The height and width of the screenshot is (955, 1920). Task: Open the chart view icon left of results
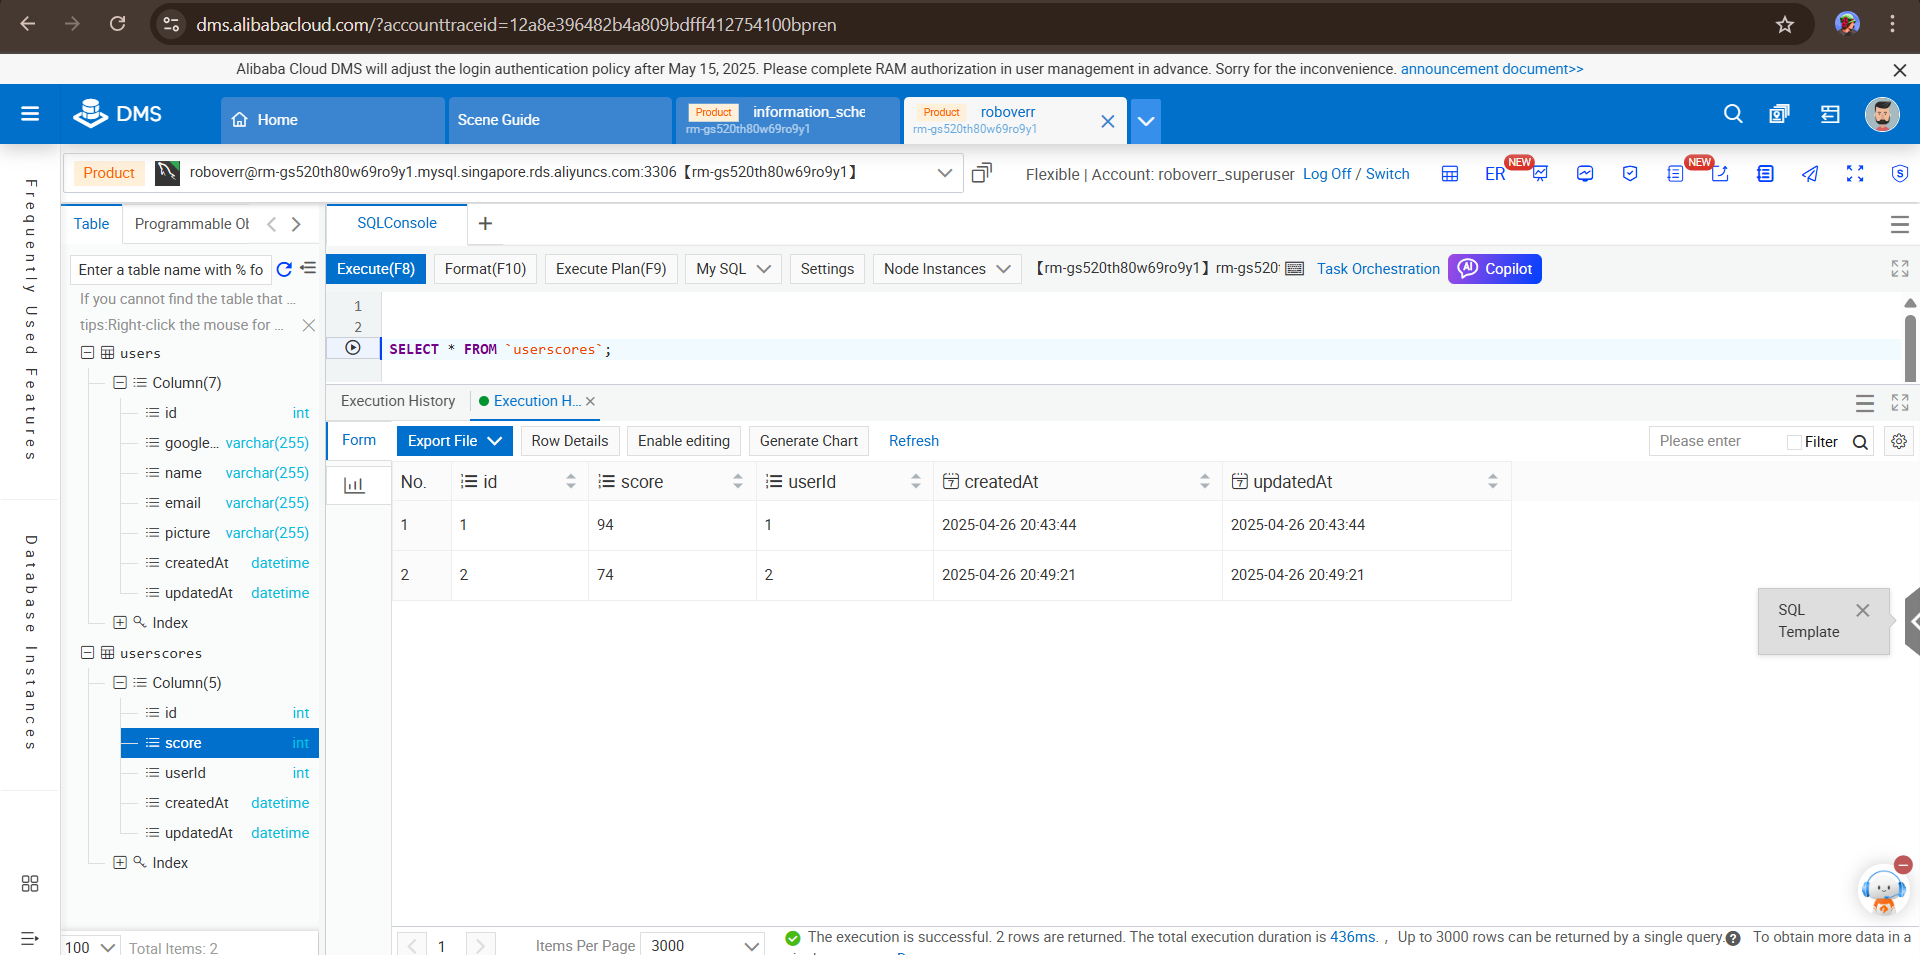(354, 485)
